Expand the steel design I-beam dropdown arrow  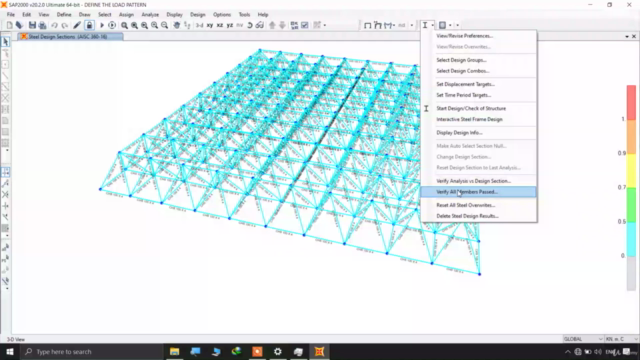pyautogui.click(x=433, y=25)
